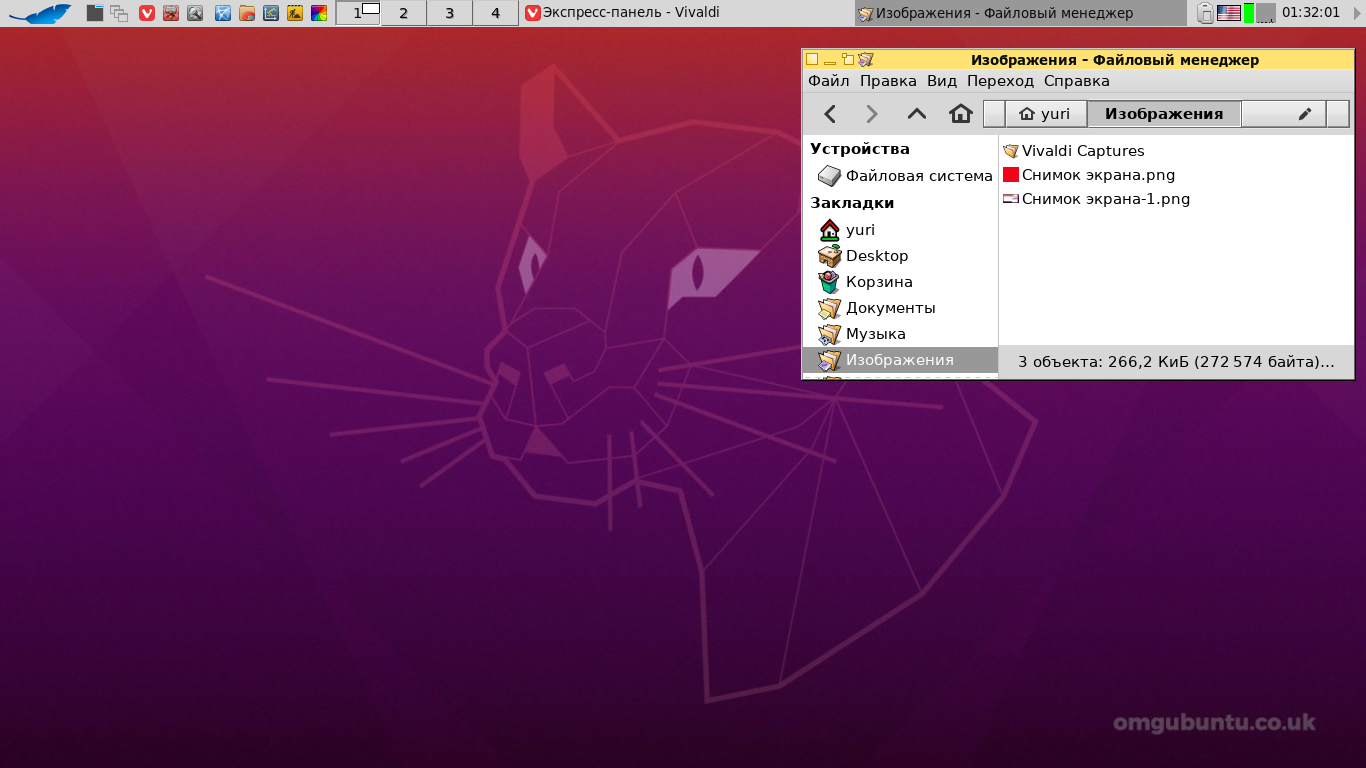Open the Правка menu

click(888, 81)
